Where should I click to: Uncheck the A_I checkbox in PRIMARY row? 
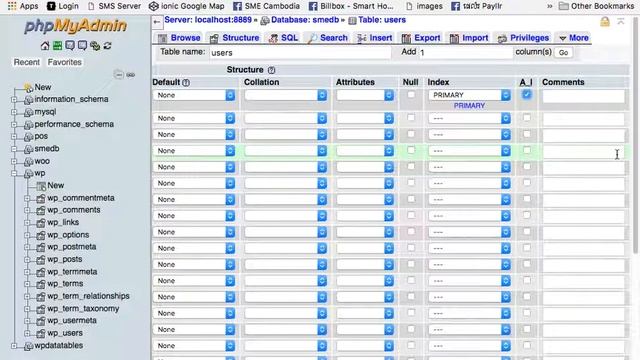click(x=527, y=94)
